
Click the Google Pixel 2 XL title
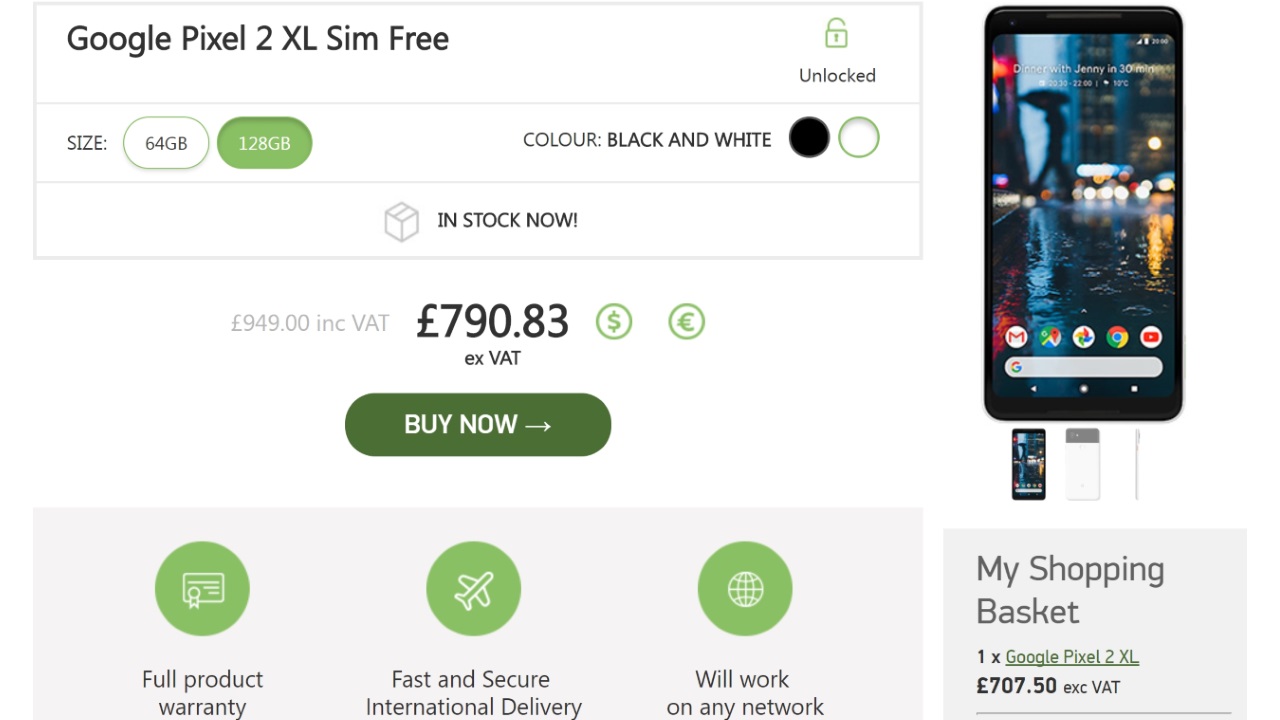click(x=258, y=39)
